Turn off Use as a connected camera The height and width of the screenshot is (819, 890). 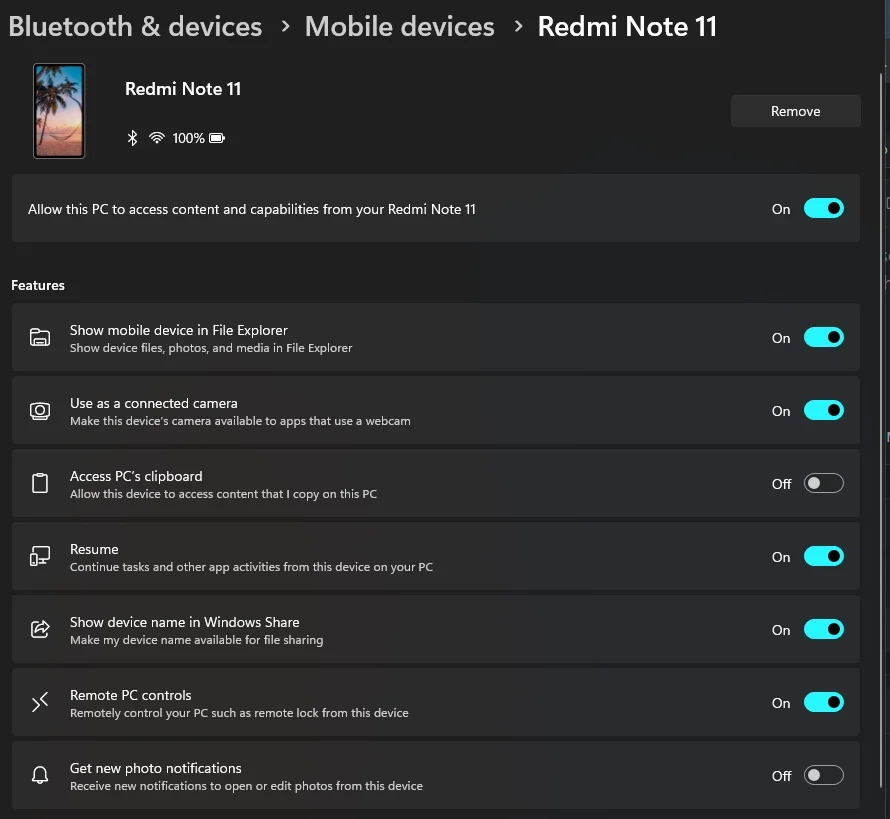[824, 410]
